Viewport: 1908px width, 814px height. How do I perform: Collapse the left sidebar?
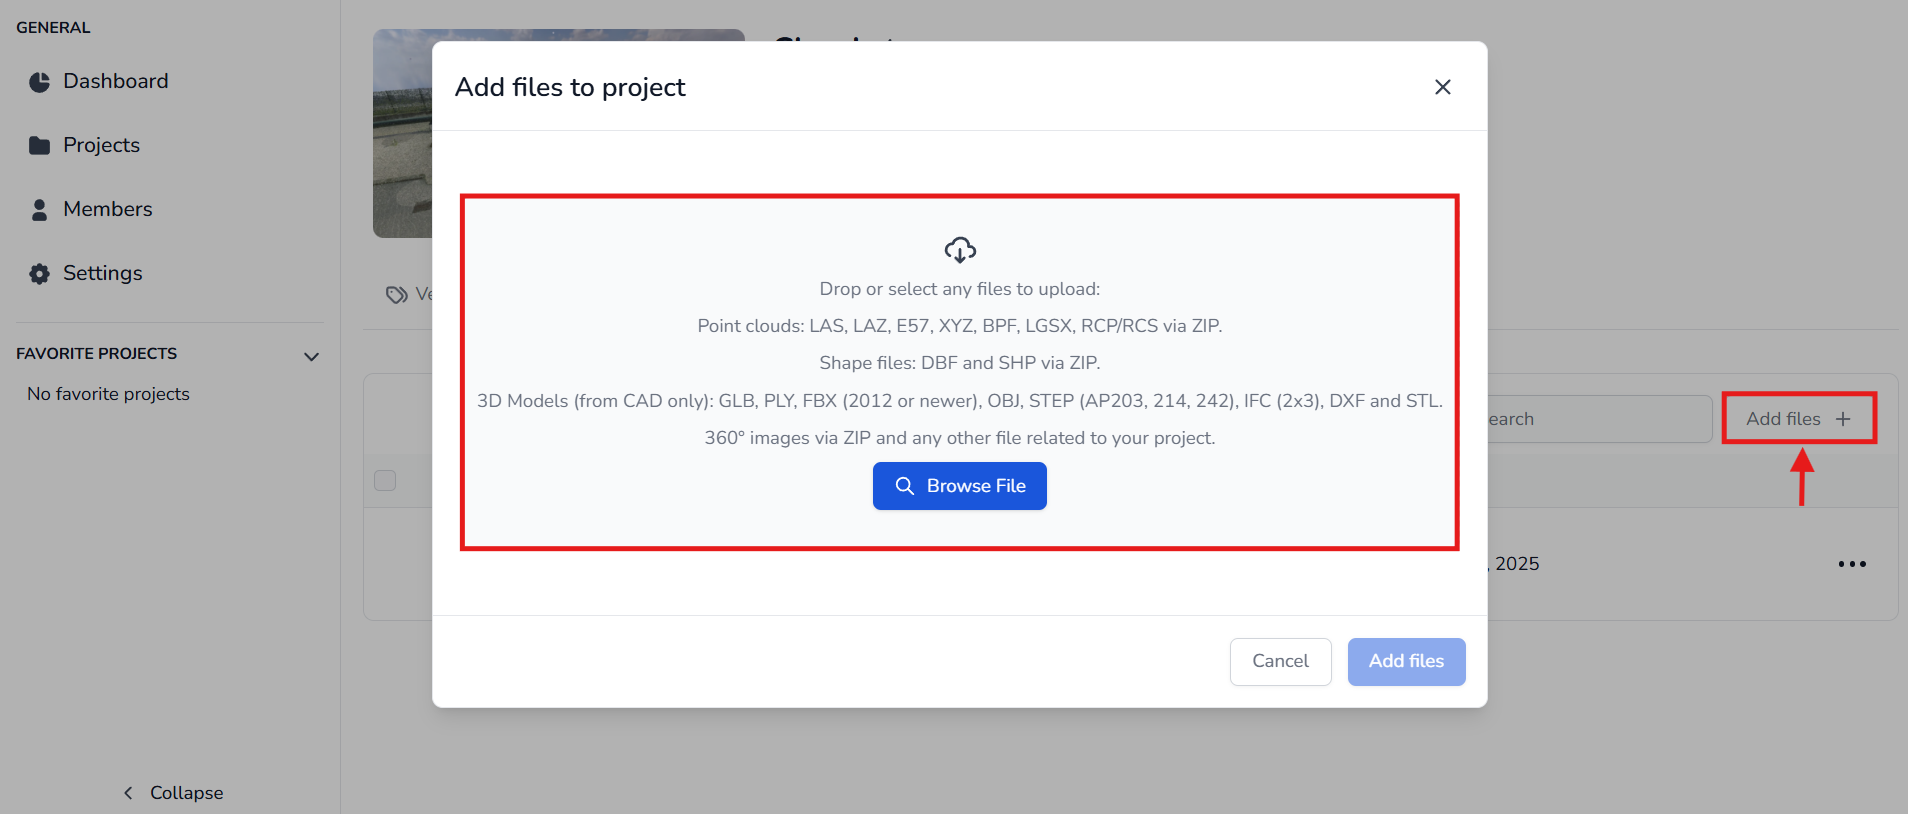coord(172,793)
